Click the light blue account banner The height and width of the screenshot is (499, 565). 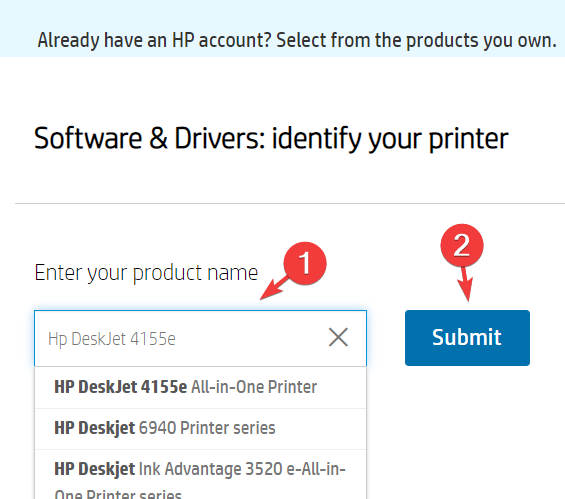coord(282,28)
